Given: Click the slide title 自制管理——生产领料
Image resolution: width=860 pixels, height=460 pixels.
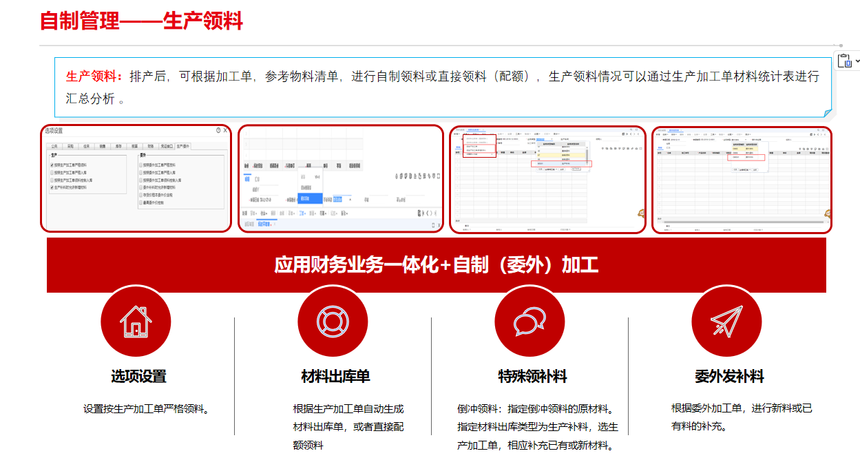Looking at the screenshot, I should (x=142, y=21).
